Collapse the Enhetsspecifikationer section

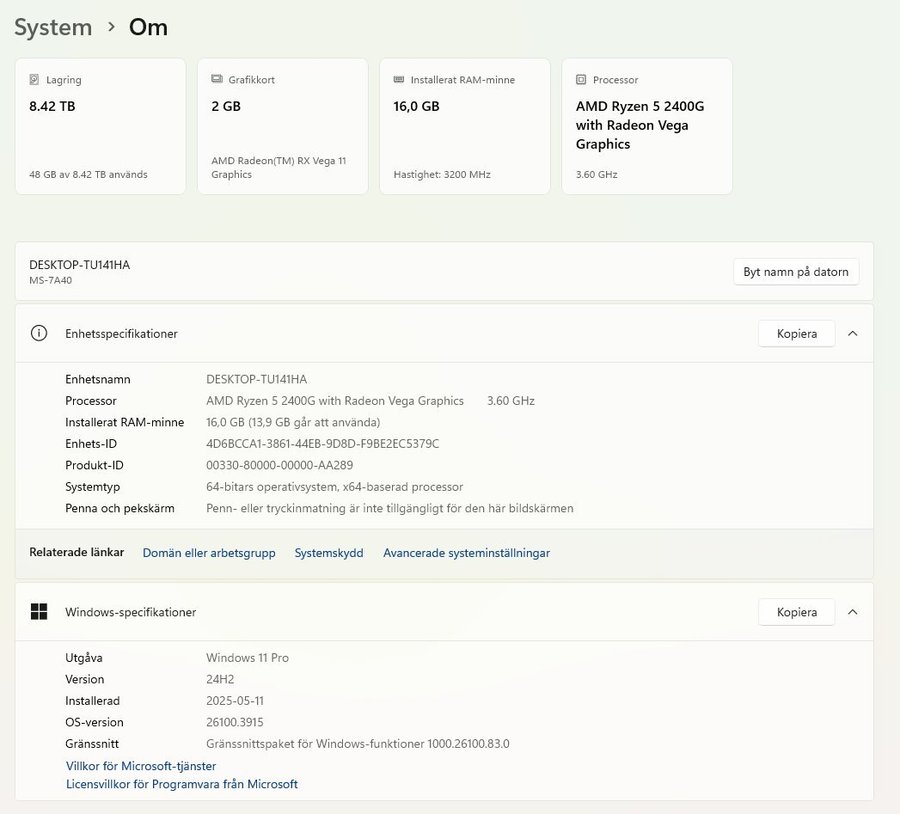click(853, 334)
